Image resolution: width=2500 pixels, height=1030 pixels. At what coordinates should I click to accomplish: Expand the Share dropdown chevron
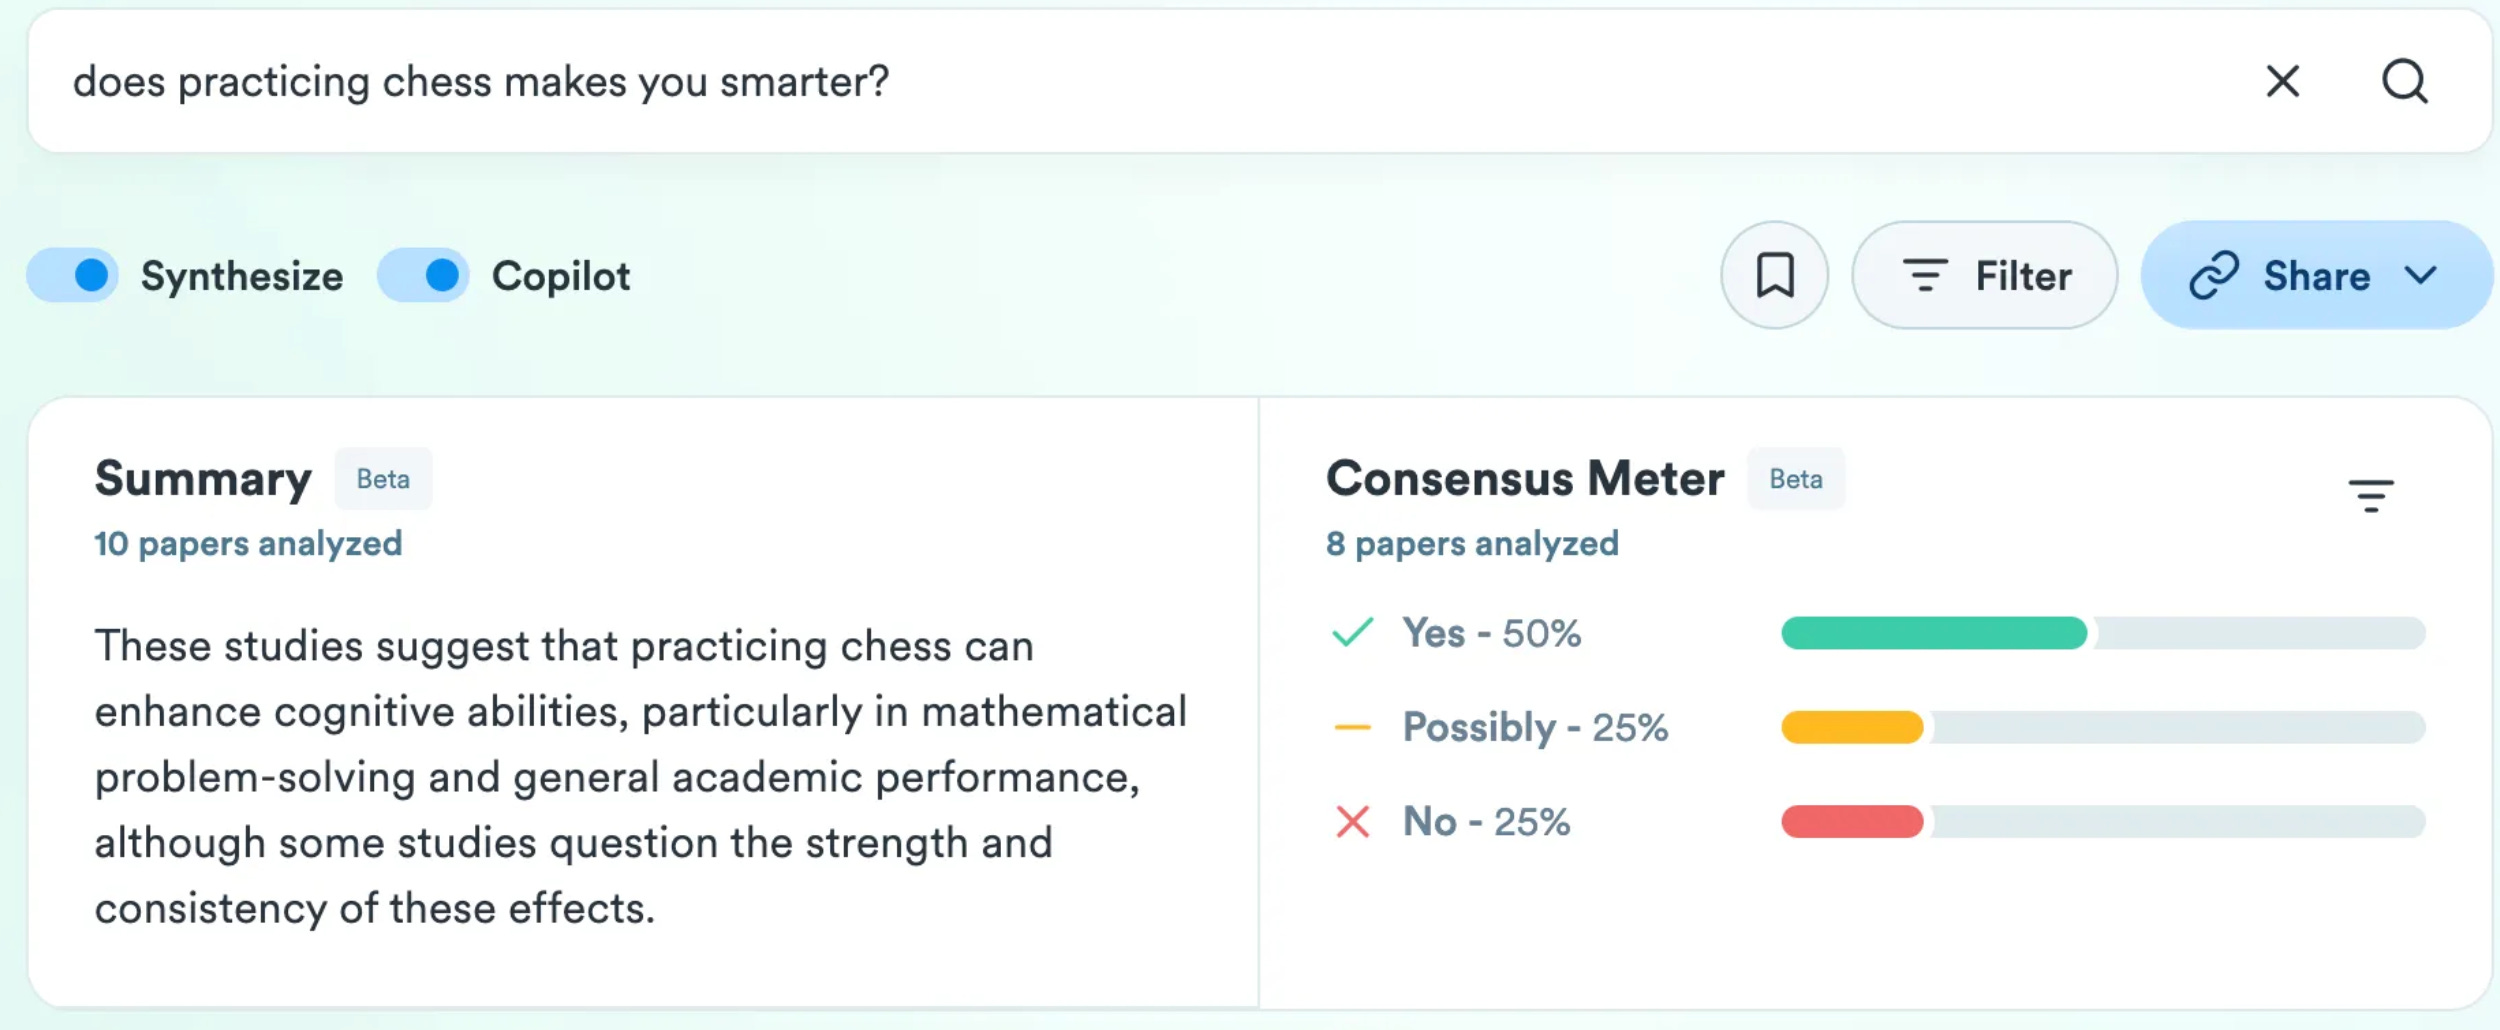(x=2421, y=275)
